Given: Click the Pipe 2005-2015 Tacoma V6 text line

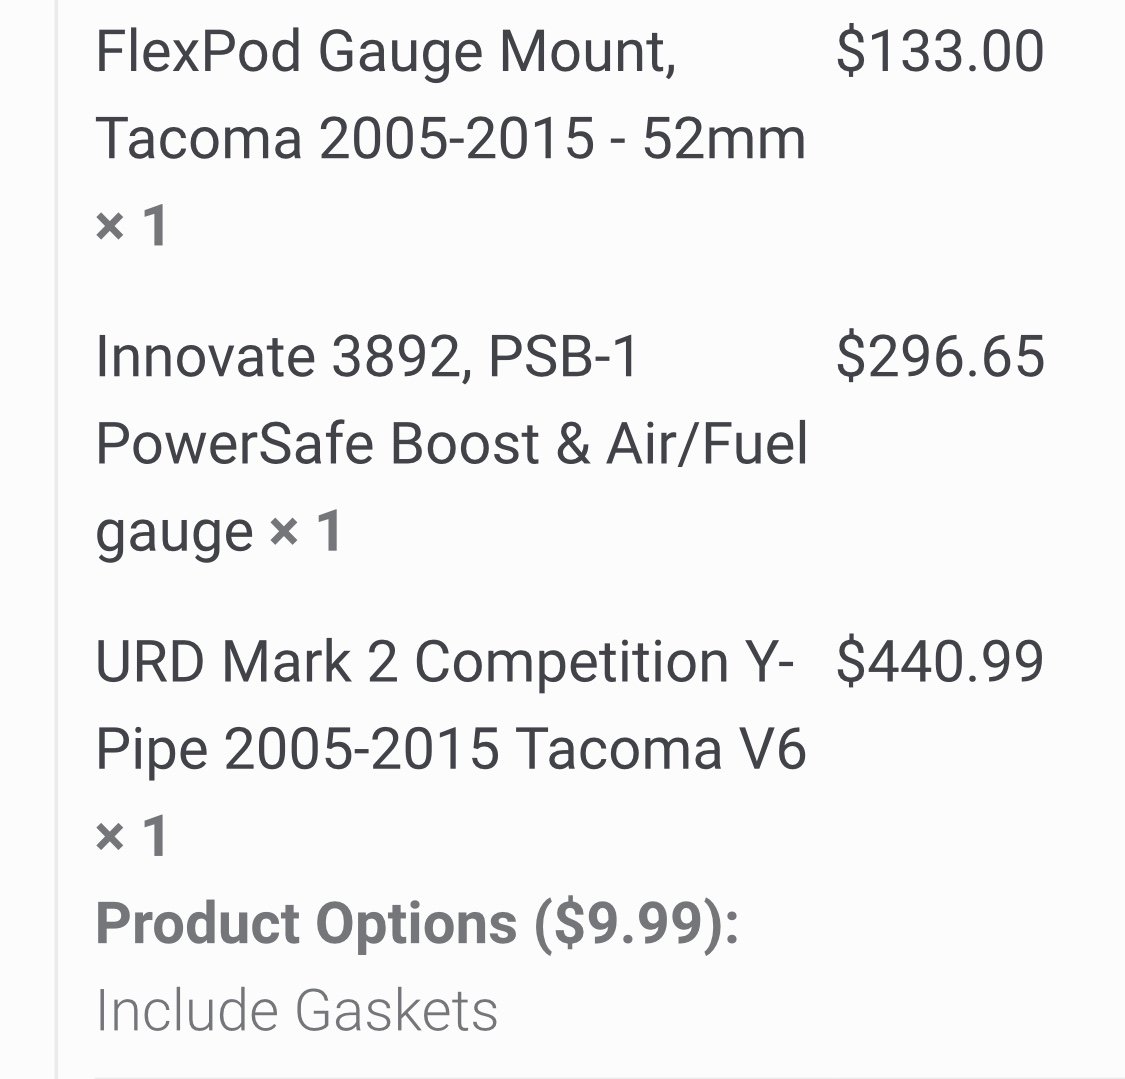Looking at the screenshot, I should click(451, 750).
